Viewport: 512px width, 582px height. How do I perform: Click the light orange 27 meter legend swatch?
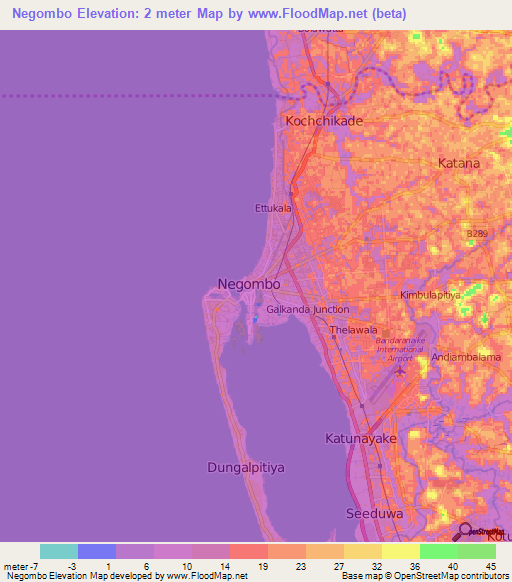(363, 552)
